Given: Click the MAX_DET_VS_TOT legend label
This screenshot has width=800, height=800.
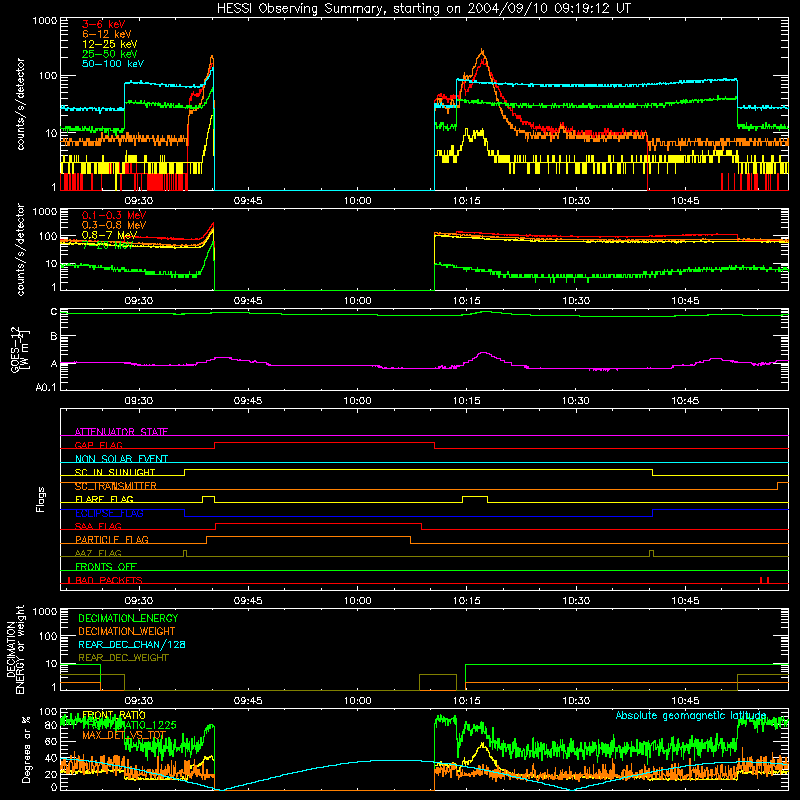Looking at the screenshot, I should tap(124, 735).
